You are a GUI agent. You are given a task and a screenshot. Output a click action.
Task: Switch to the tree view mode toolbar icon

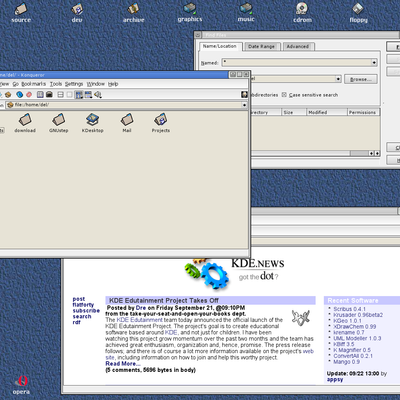88,95
